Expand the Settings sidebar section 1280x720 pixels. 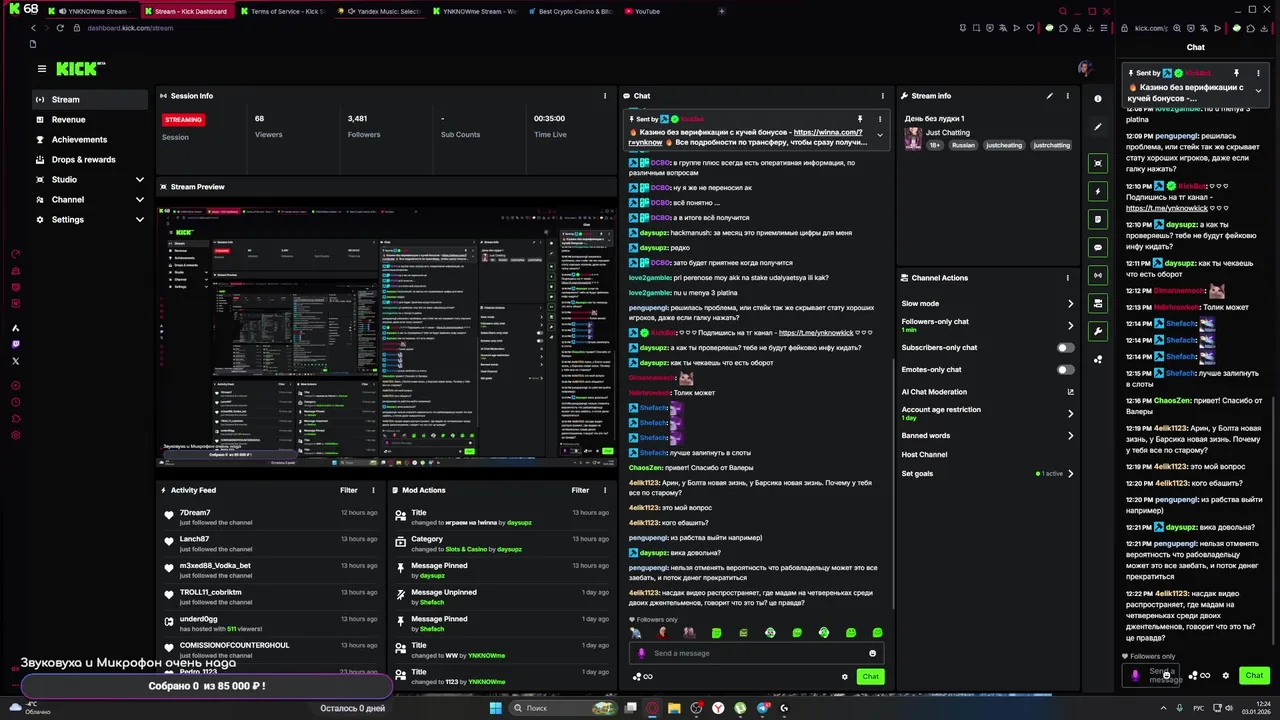tap(139, 220)
